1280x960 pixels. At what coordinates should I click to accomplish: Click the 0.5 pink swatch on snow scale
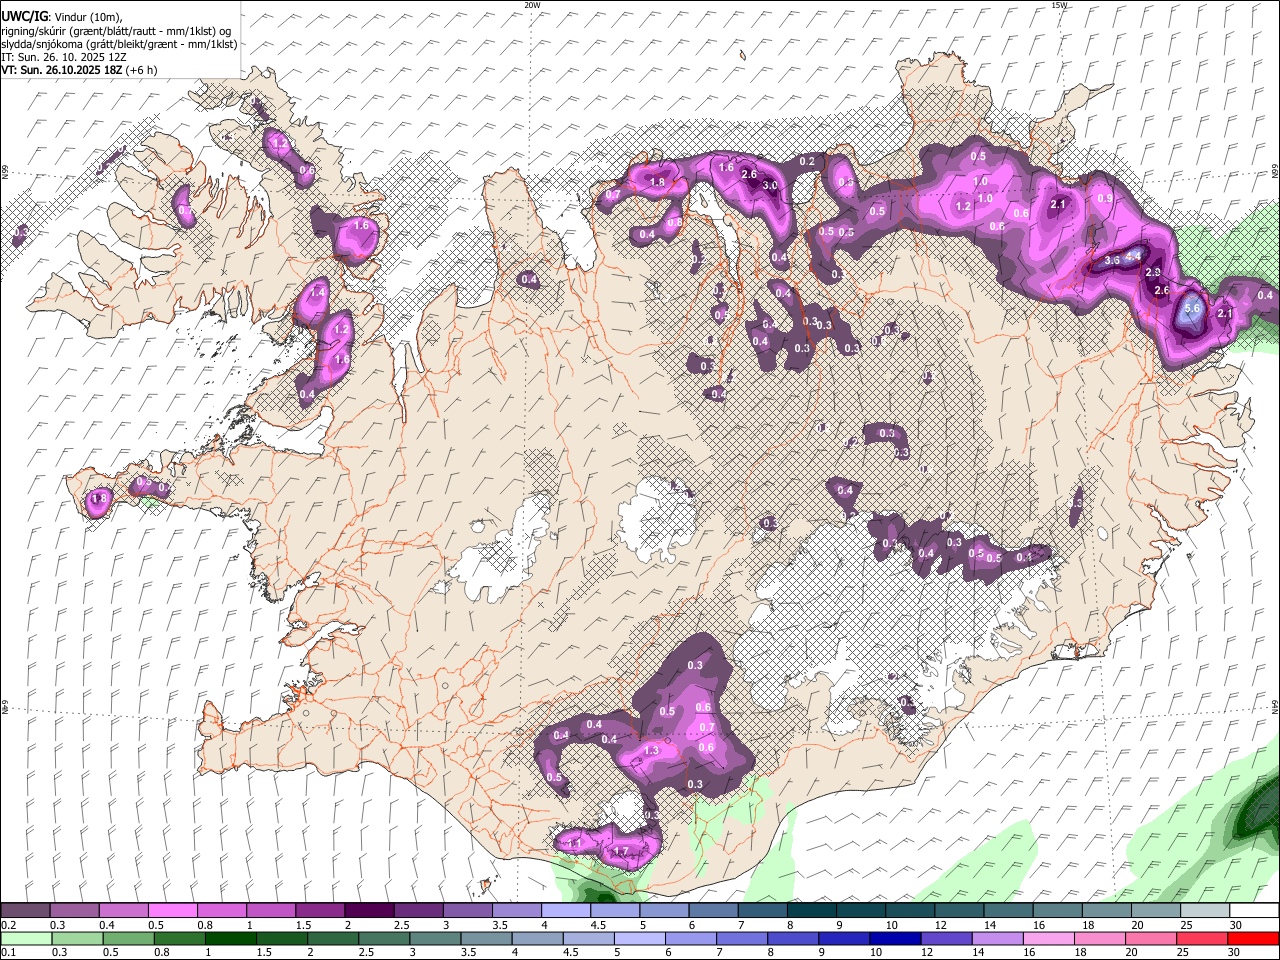click(172, 911)
